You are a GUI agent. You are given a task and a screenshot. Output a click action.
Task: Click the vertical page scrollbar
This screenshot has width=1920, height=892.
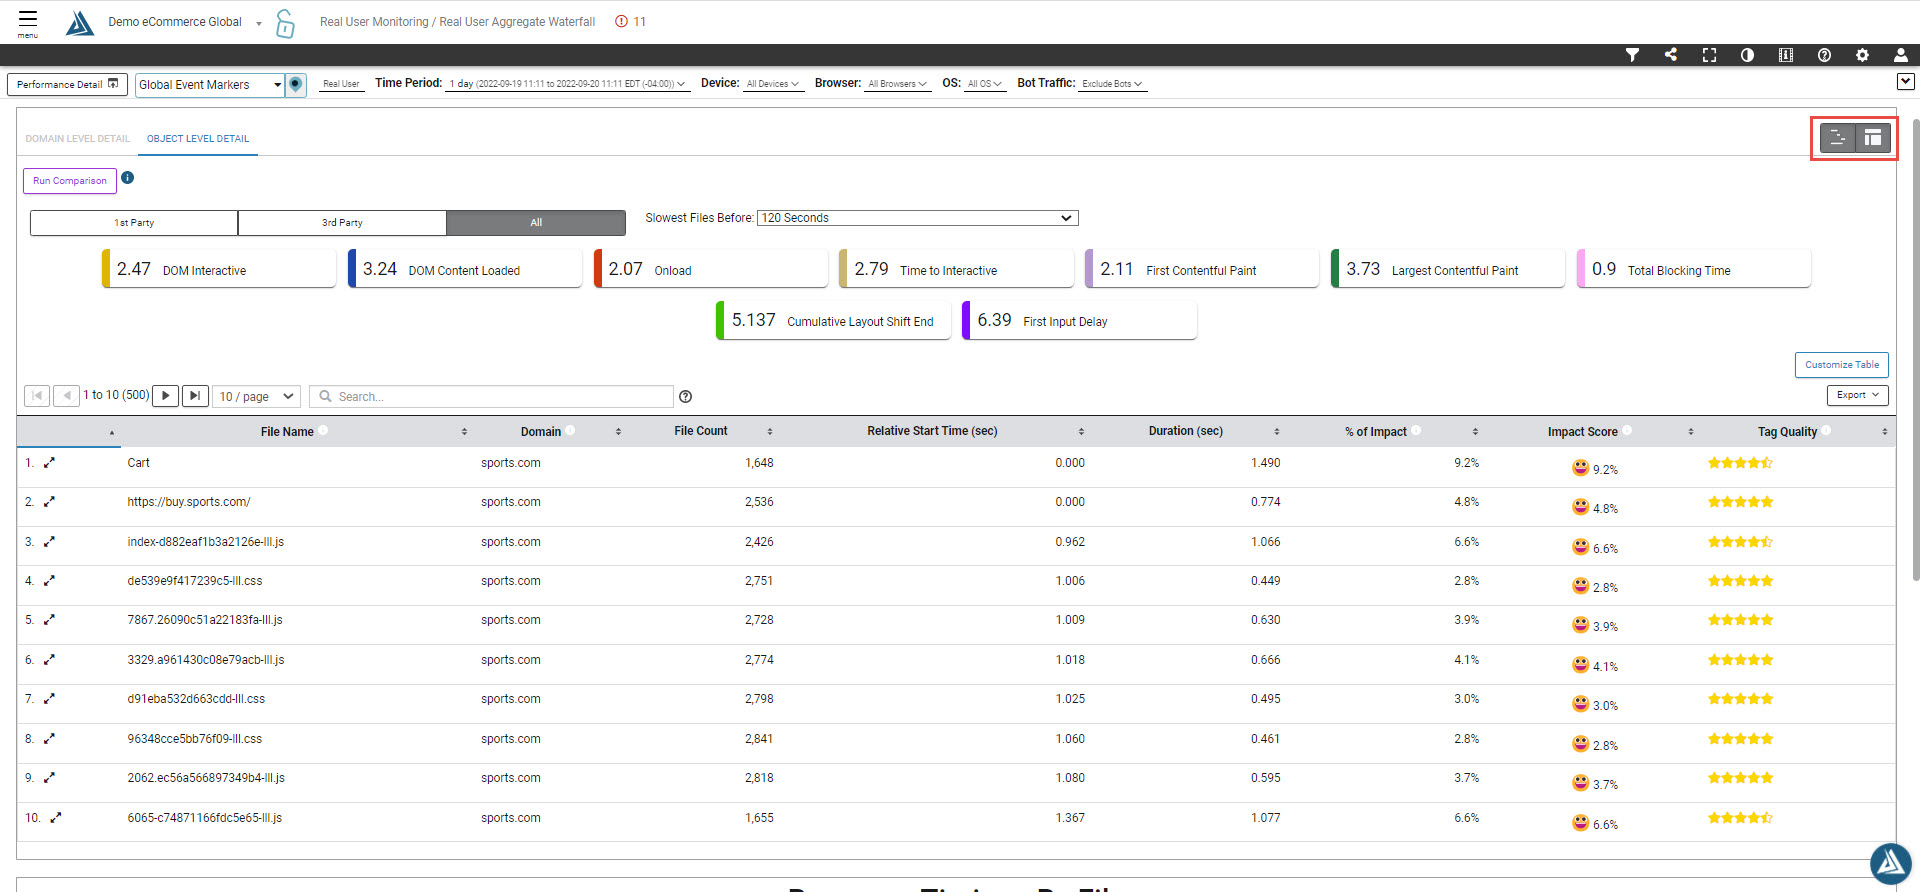[x=1915, y=350]
